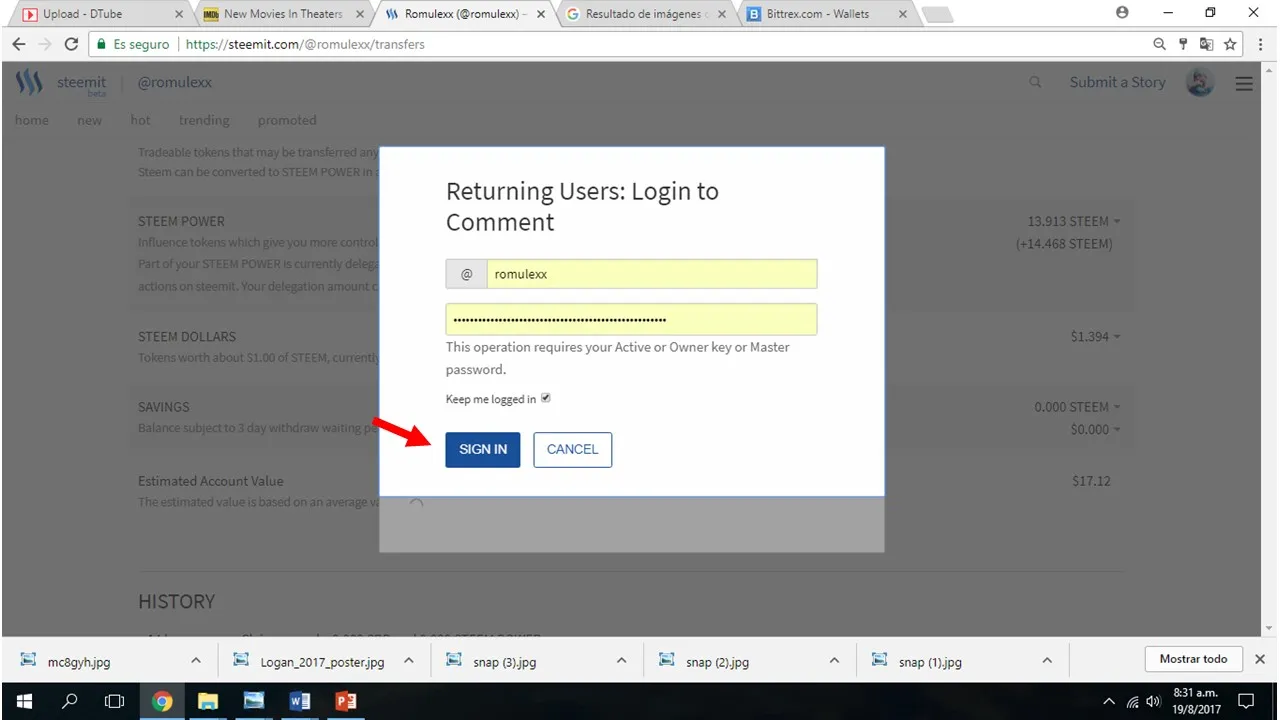Select the Romulexx steemit tab
The height and width of the screenshot is (720, 1280).
click(x=465, y=14)
